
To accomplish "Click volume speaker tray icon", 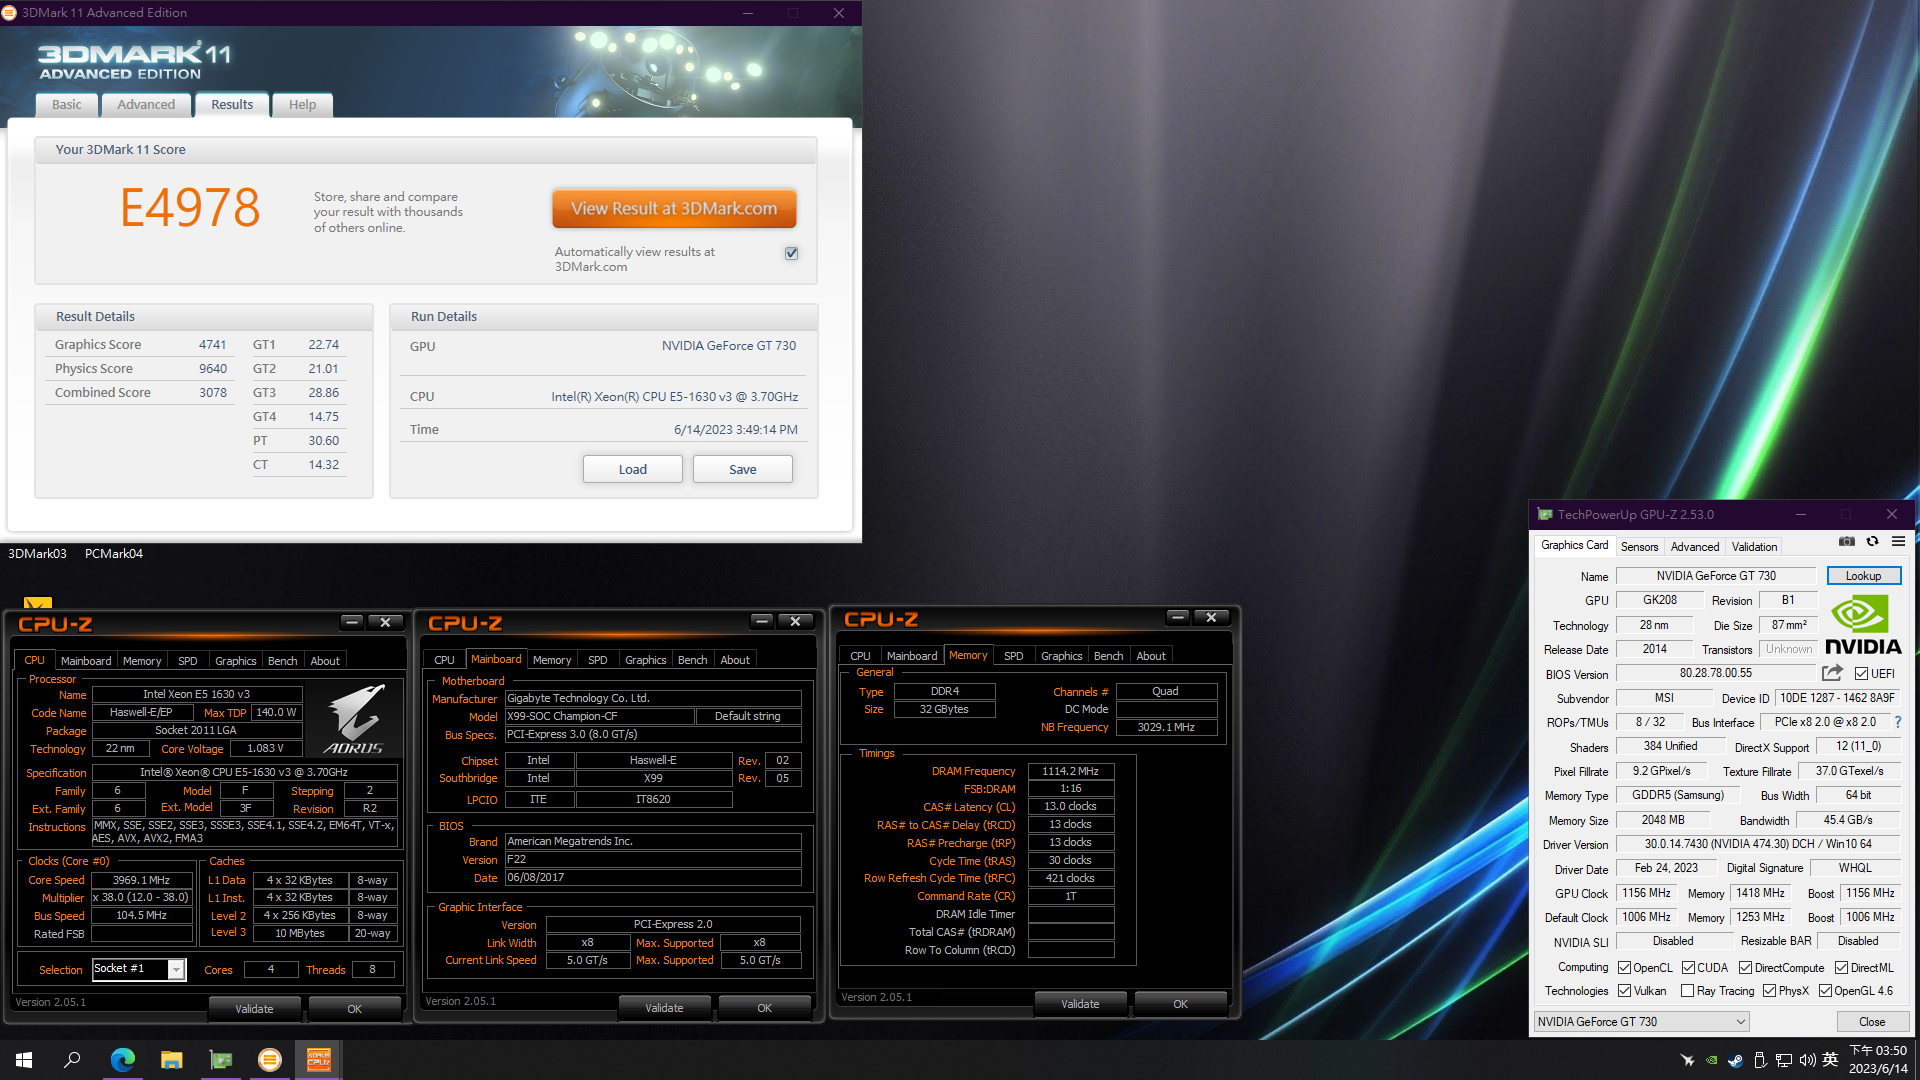I will click(x=1807, y=1060).
